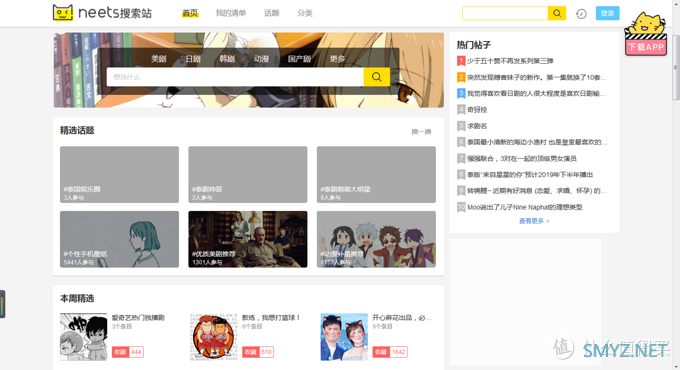This screenshot has height=370, width=680.
Task: Open the 爱奇艺热门独播剧 manga thumbnail
Action: pyautogui.click(x=83, y=337)
